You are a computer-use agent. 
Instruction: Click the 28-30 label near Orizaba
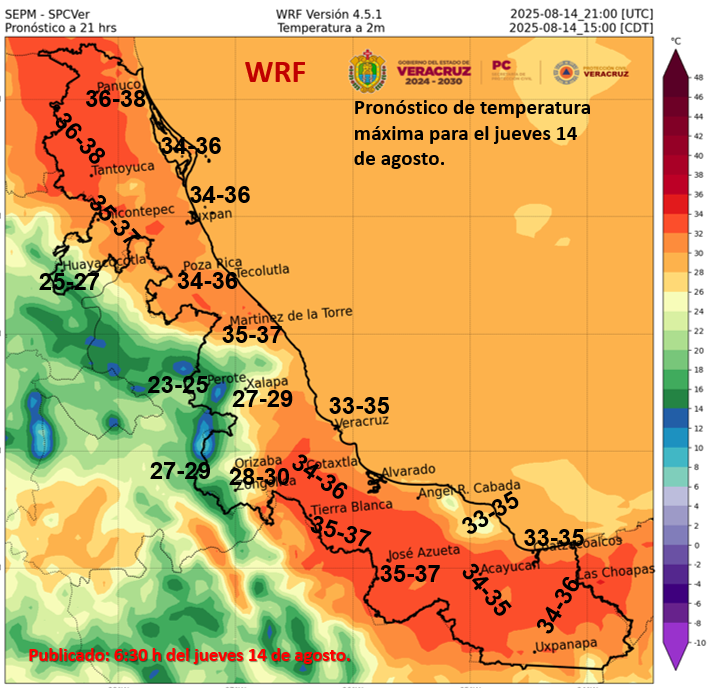click(259, 477)
